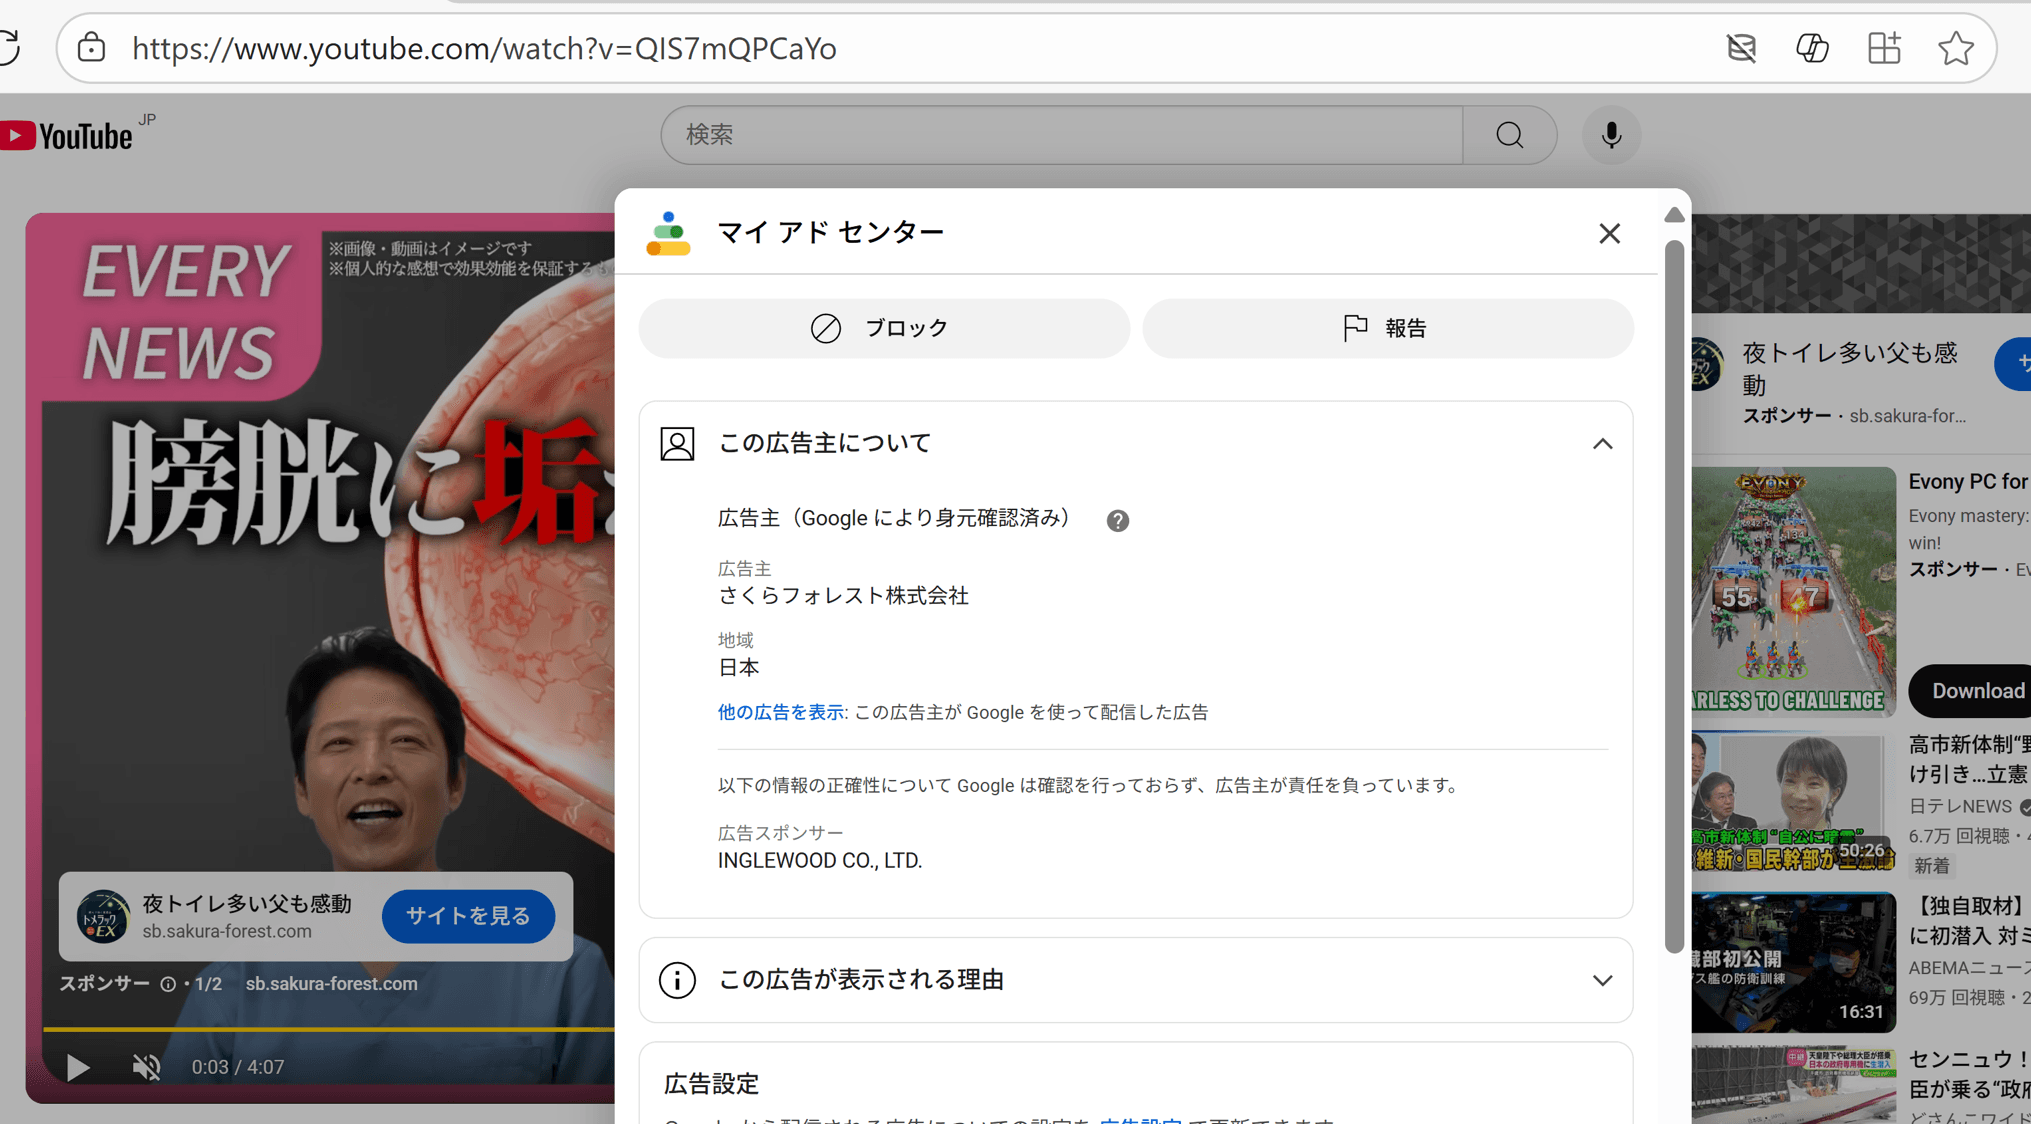Open sb.sakura-forest.com link beside スポンサー label
The image size is (2031, 1124).
[x=332, y=984]
